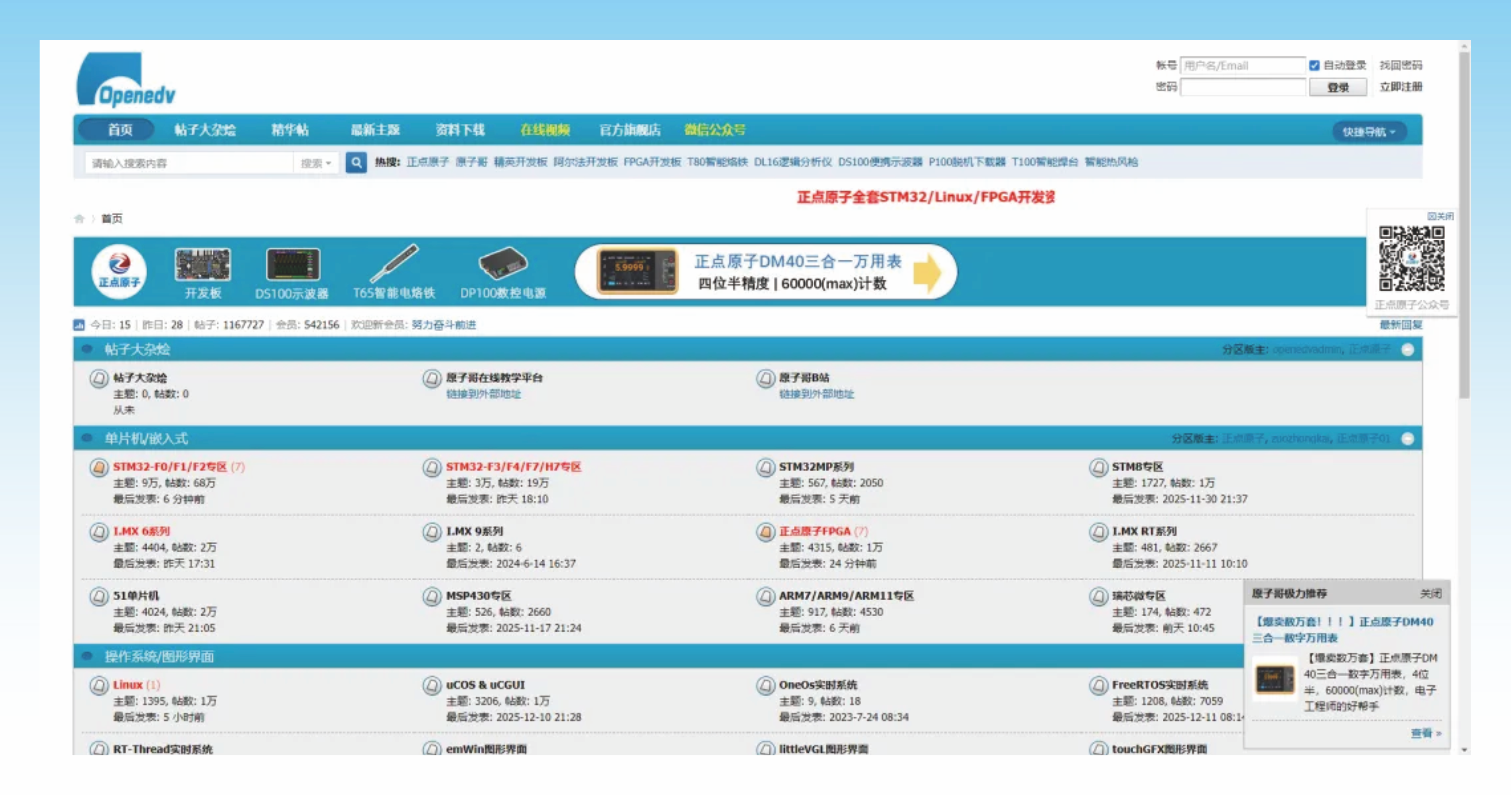Image resolution: width=1511 pixels, height=795 pixels.
Task: Toggle the 自动登录 checkbox
Action: (x=1314, y=66)
